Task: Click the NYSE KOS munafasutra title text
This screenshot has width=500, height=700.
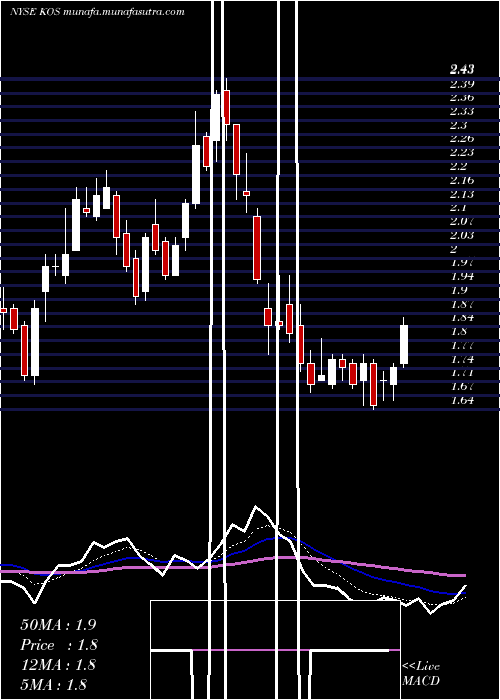Action: [97, 12]
